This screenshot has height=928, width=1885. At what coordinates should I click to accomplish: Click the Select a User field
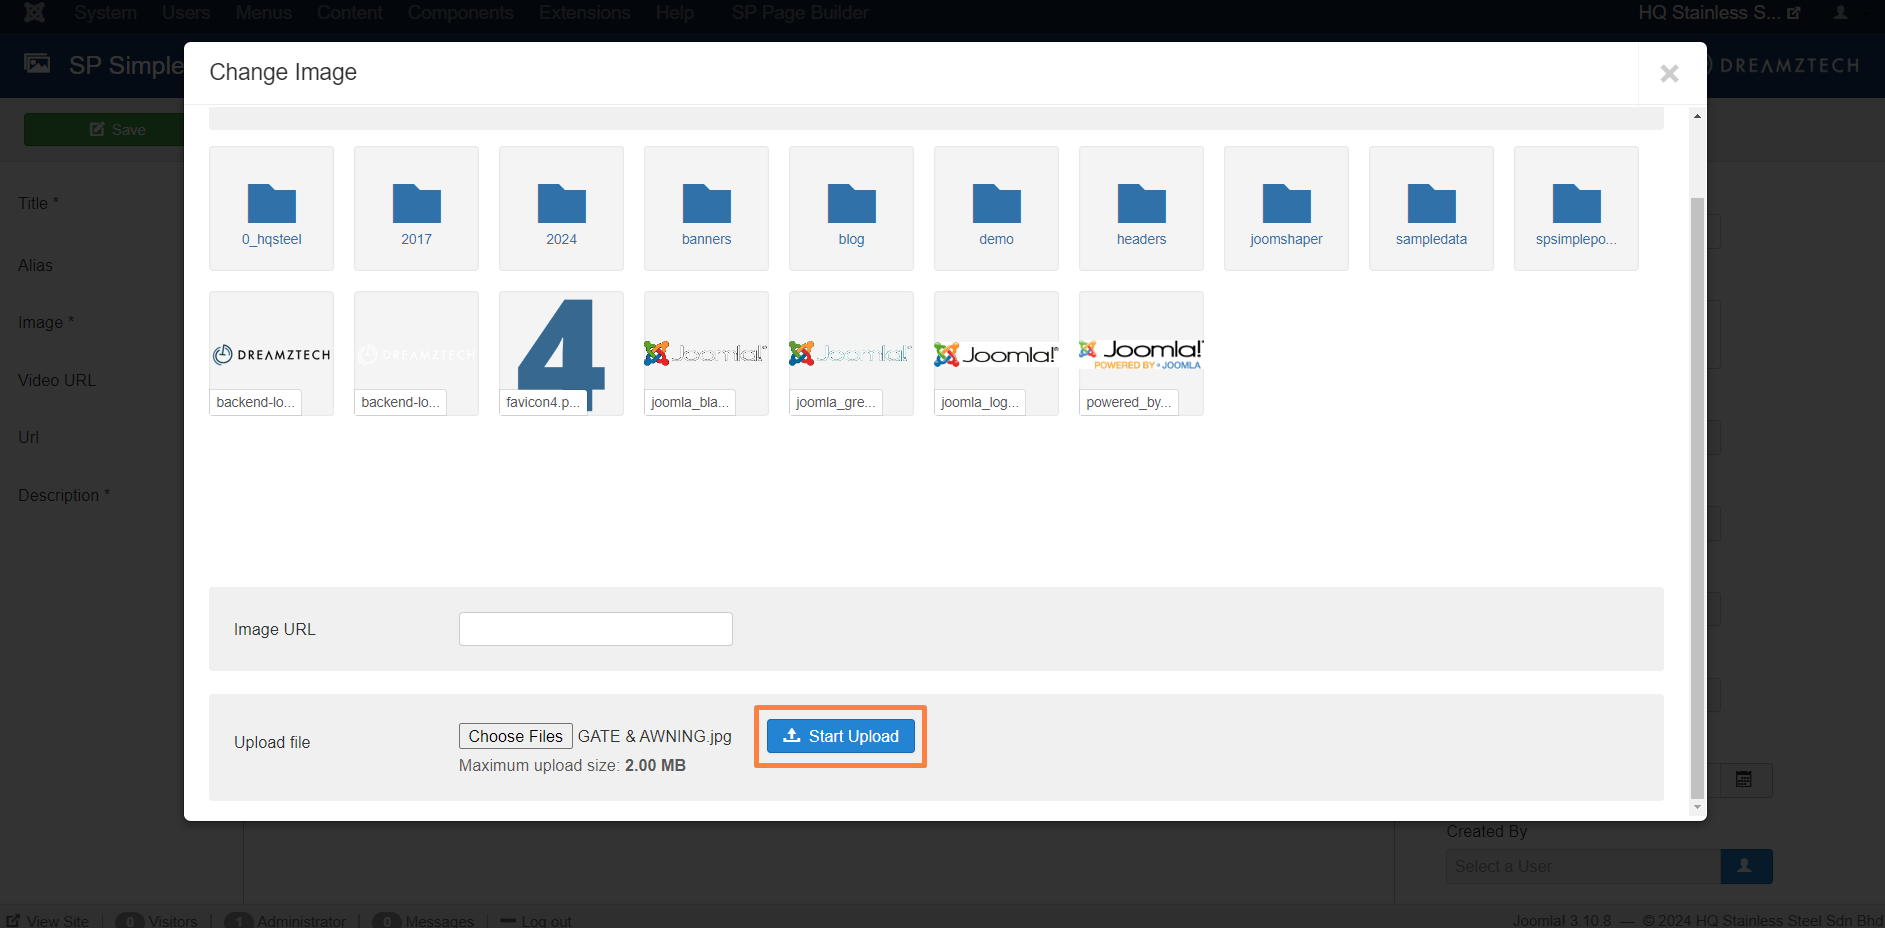(x=1583, y=866)
